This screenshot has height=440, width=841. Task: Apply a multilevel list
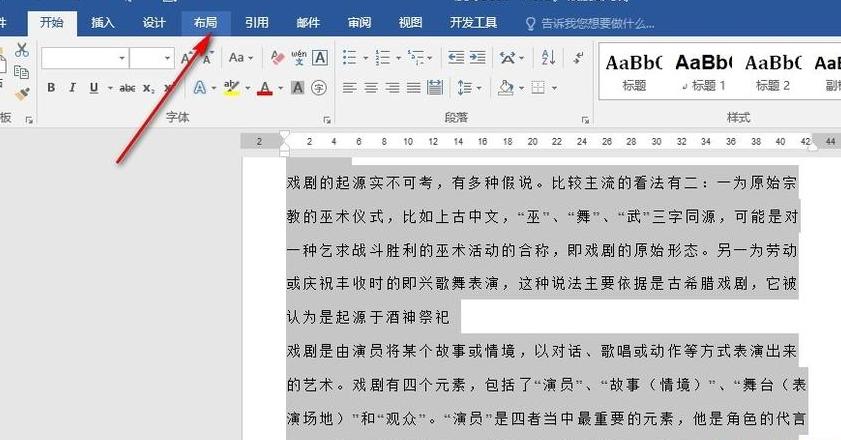(416, 57)
